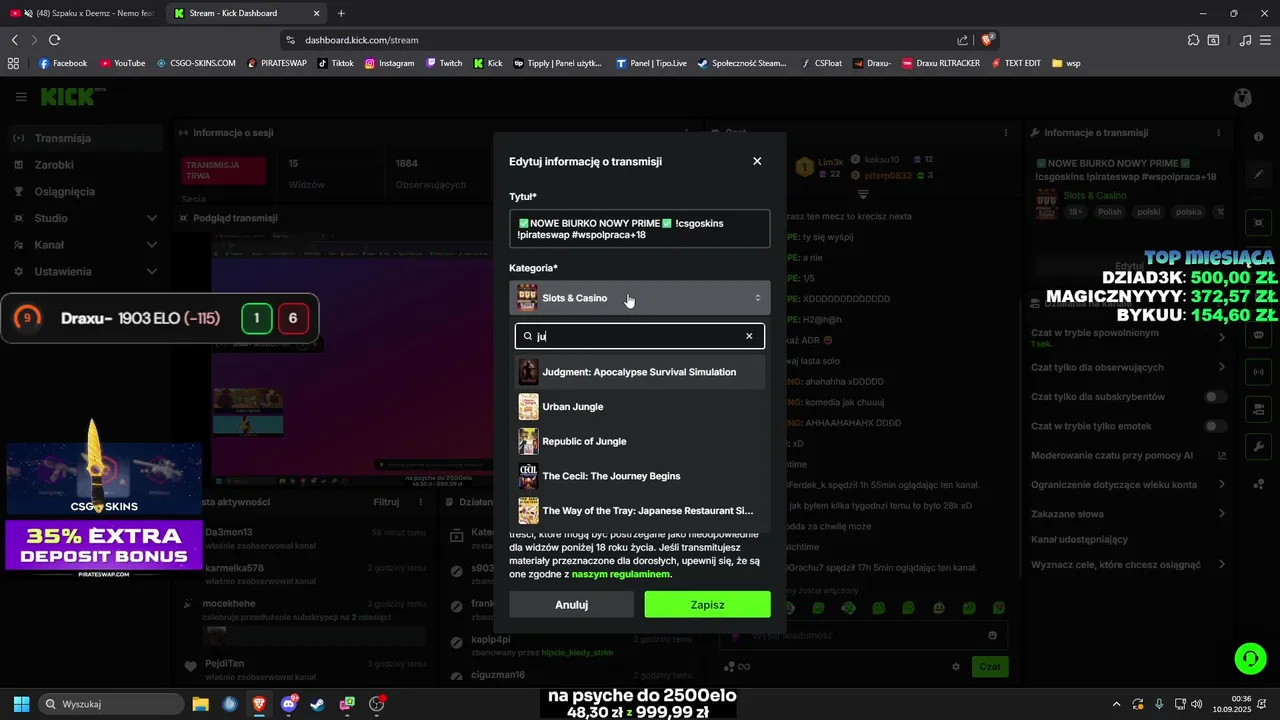Screen dimensions: 1280x720
Task: Click the pencil edit icon in right rail
Action: pos(1258,174)
